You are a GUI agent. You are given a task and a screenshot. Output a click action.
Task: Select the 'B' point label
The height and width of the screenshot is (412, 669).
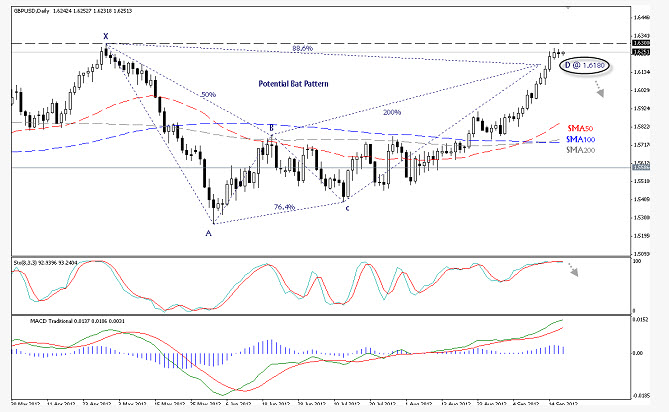pyautogui.click(x=271, y=128)
